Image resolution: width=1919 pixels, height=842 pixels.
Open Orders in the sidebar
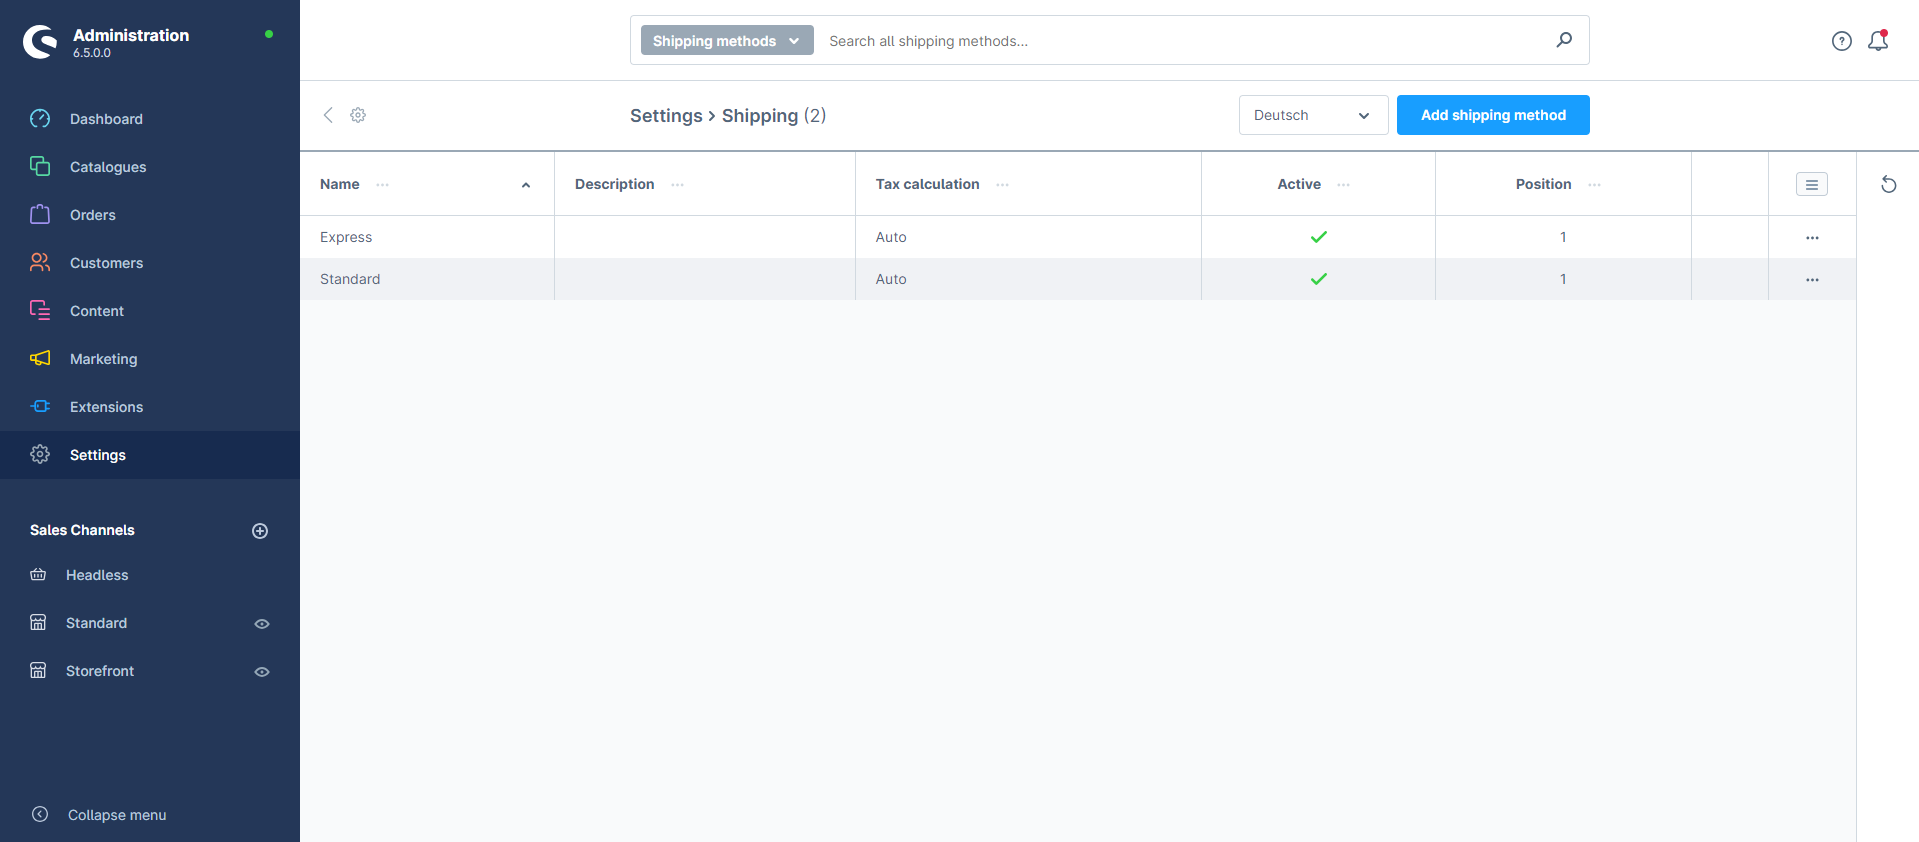tap(93, 215)
